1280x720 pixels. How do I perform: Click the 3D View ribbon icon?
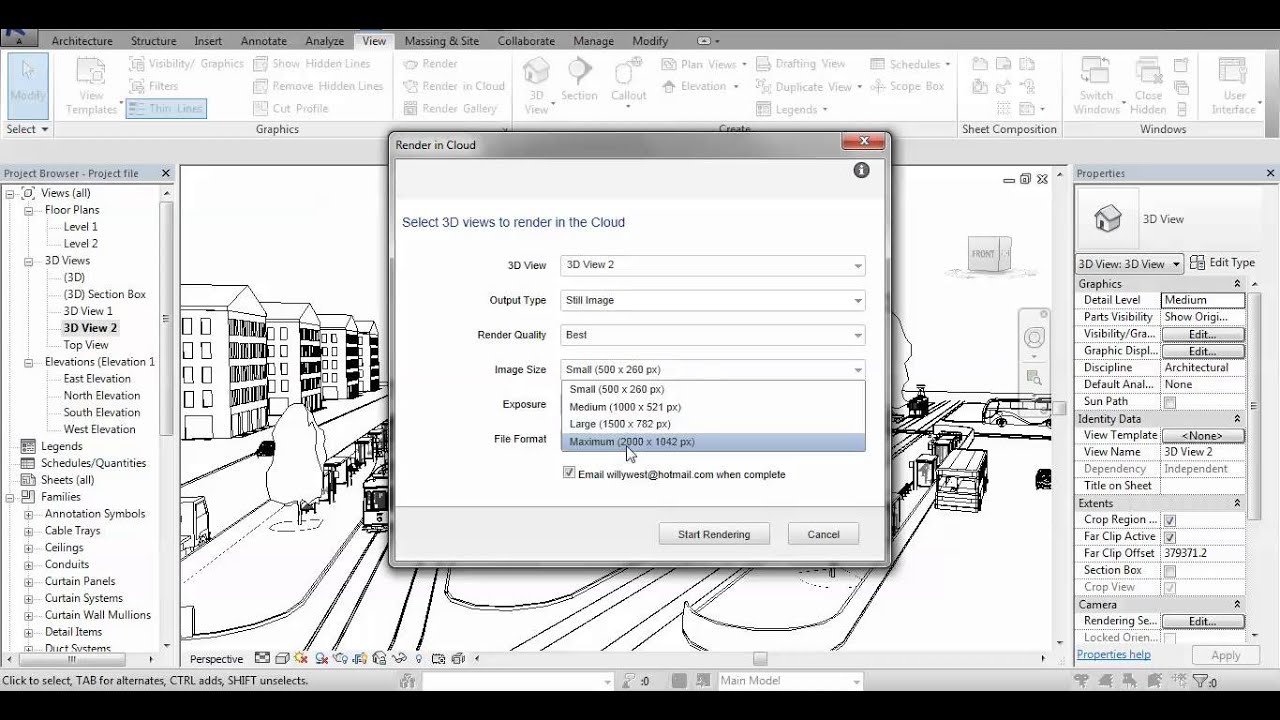coord(537,85)
